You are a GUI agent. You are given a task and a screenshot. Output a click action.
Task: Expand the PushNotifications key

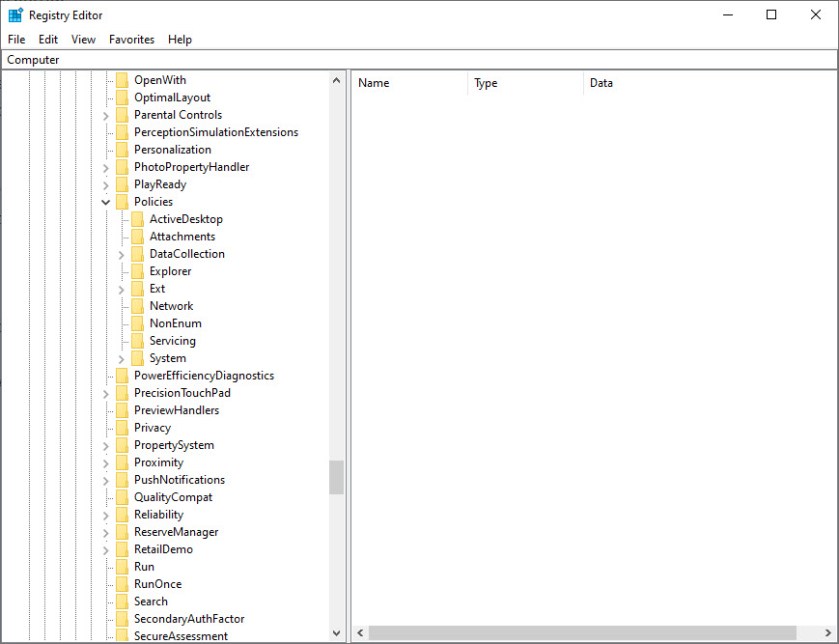[x=106, y=480]
